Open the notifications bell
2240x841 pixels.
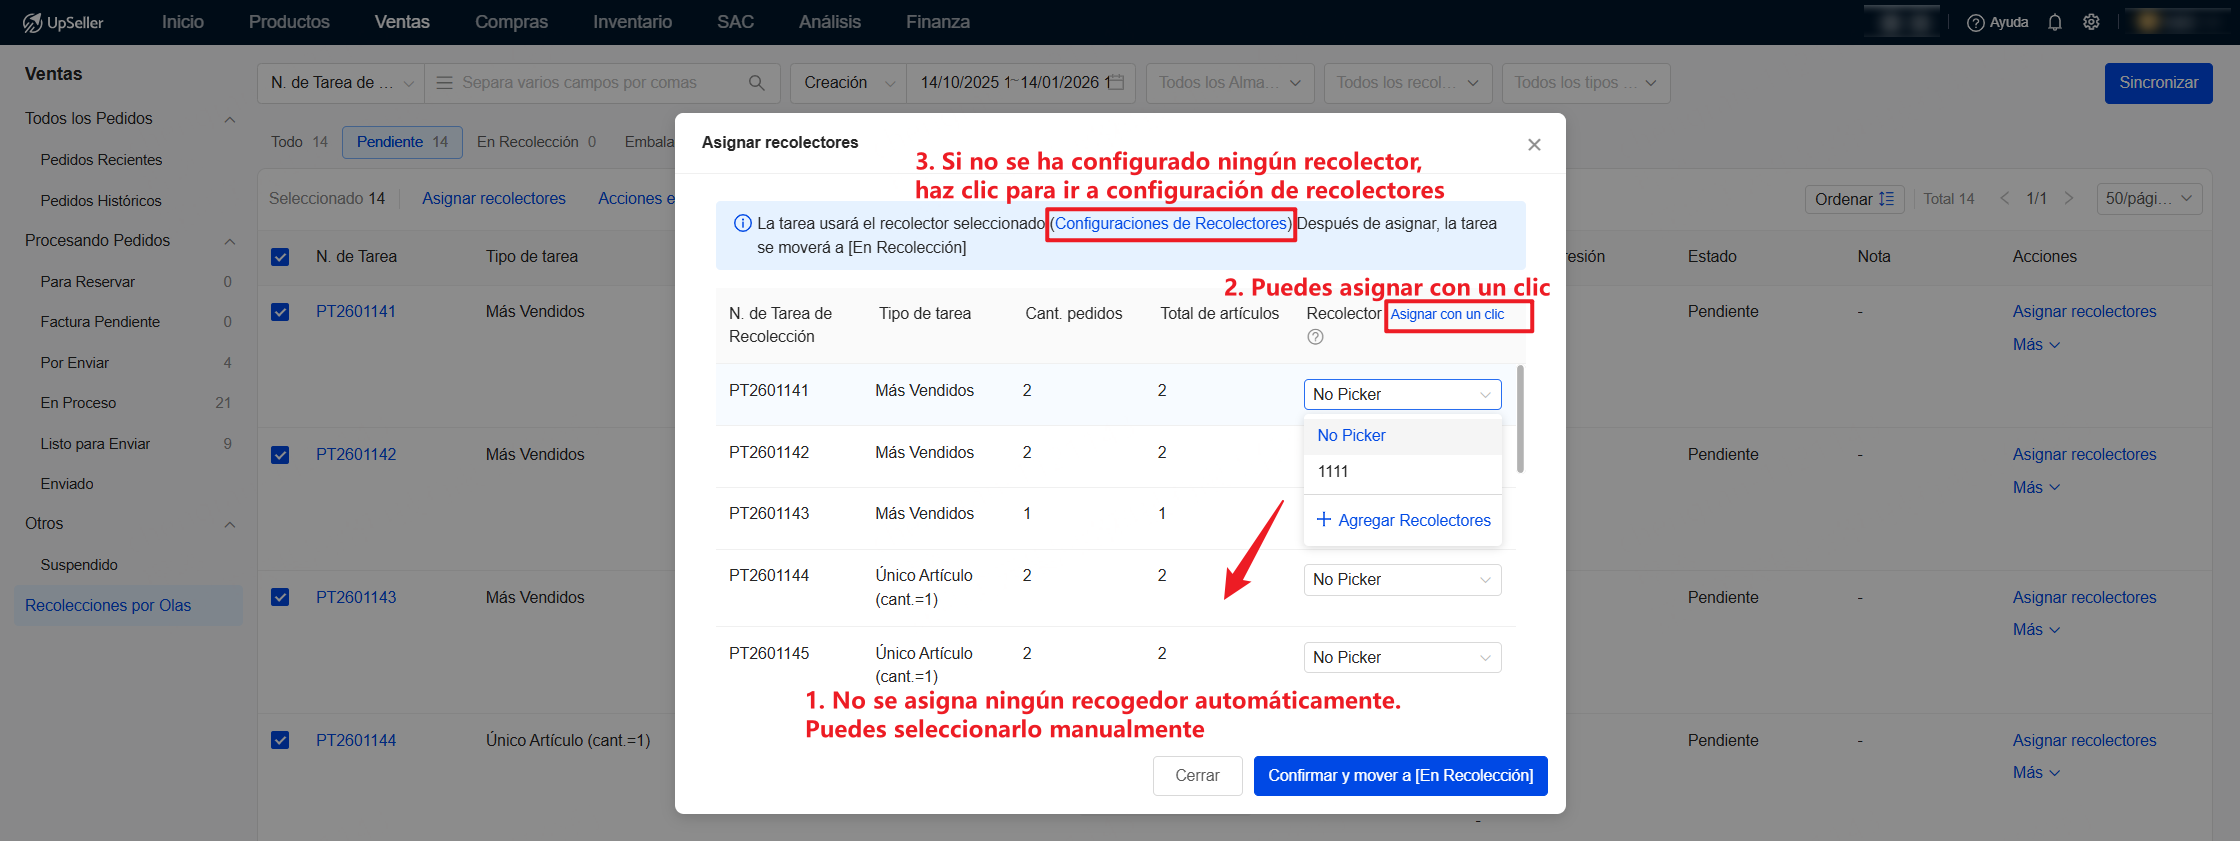[2055, 22]
